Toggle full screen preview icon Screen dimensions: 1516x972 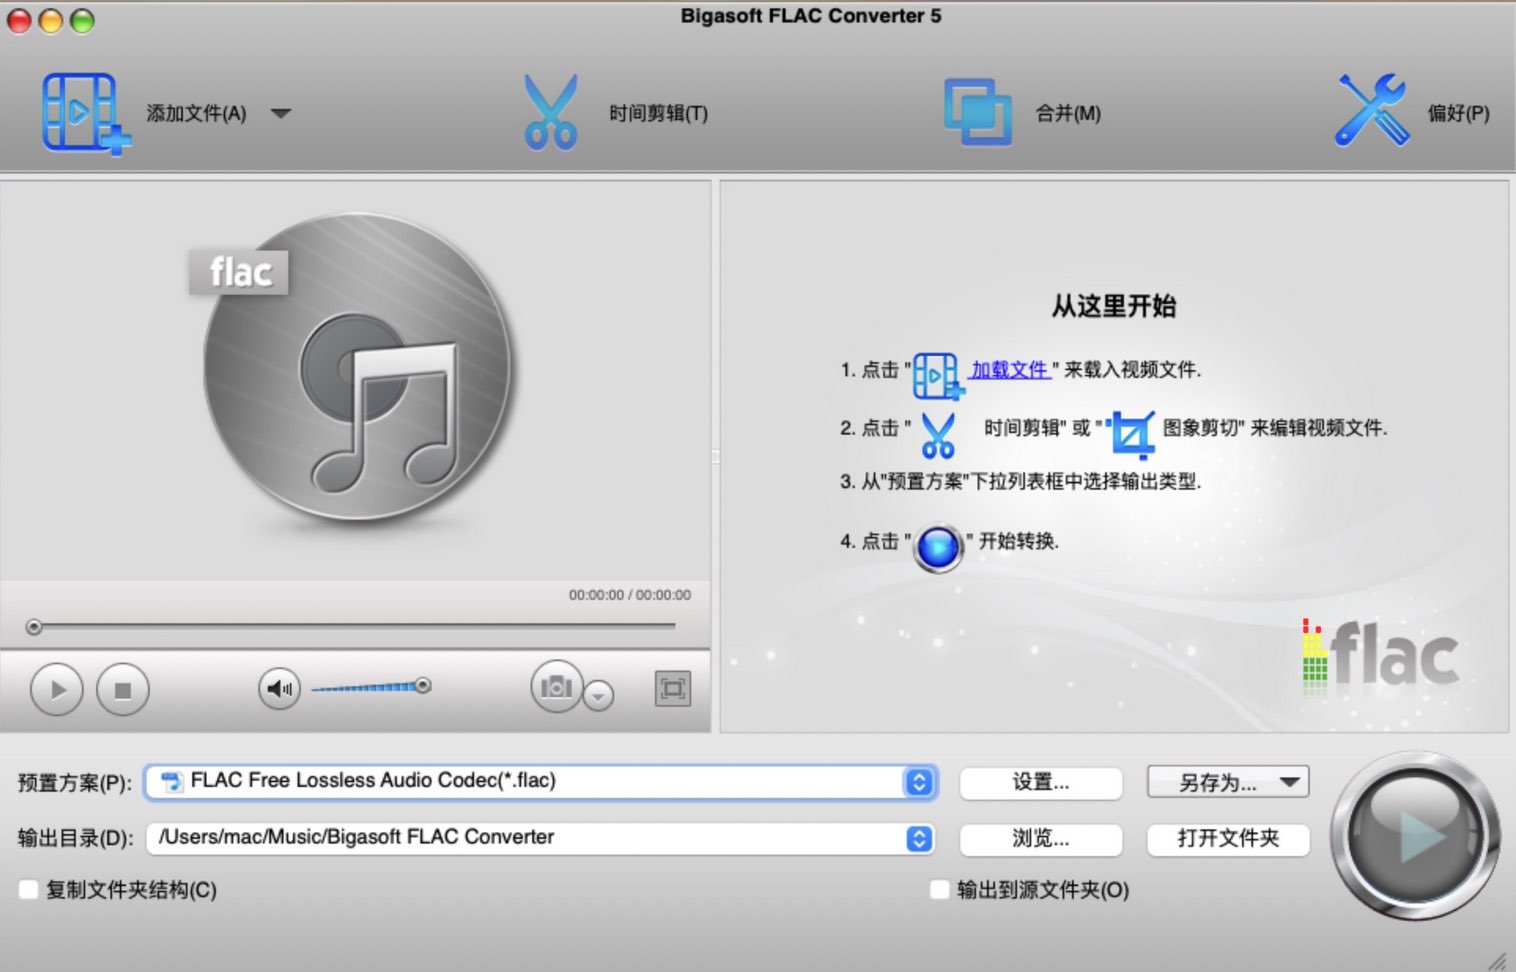tap(673, 688)
